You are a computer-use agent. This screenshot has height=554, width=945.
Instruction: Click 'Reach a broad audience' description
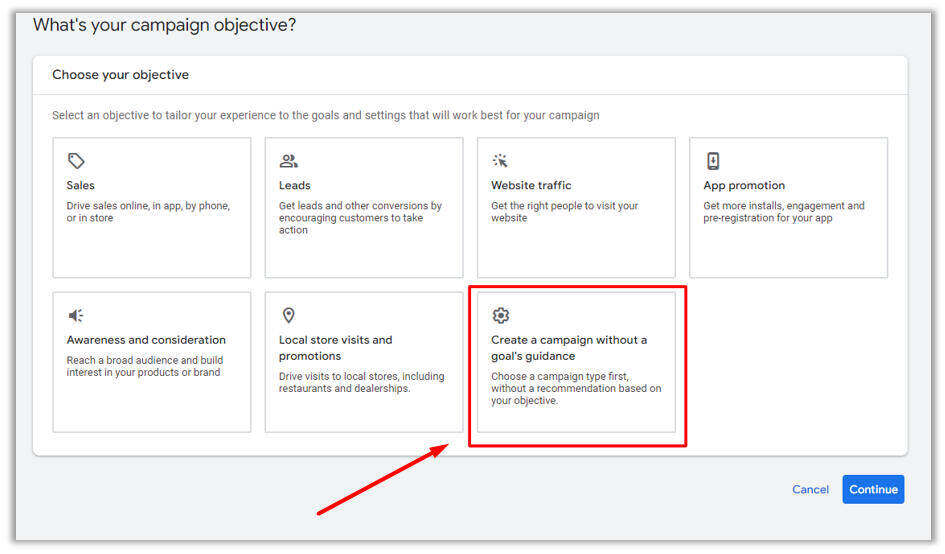(145, 366)
